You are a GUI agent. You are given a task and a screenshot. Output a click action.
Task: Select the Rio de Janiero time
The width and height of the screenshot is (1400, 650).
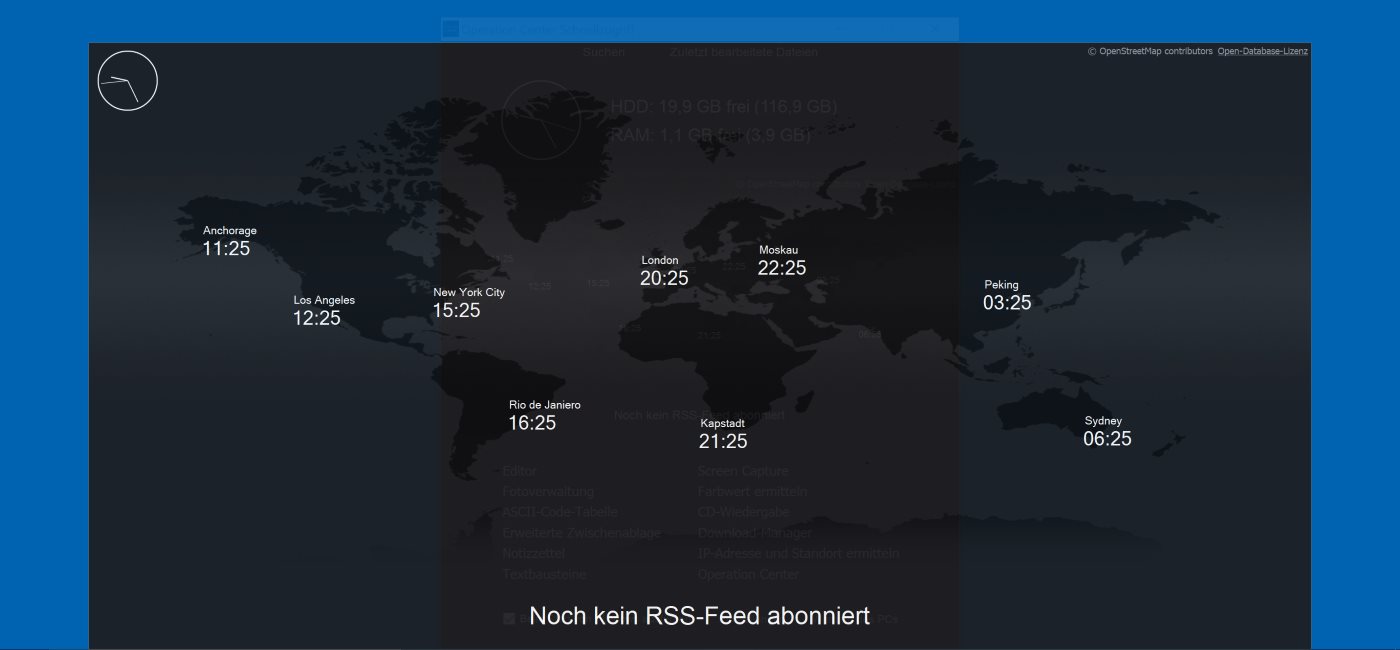tap(542, 415)
